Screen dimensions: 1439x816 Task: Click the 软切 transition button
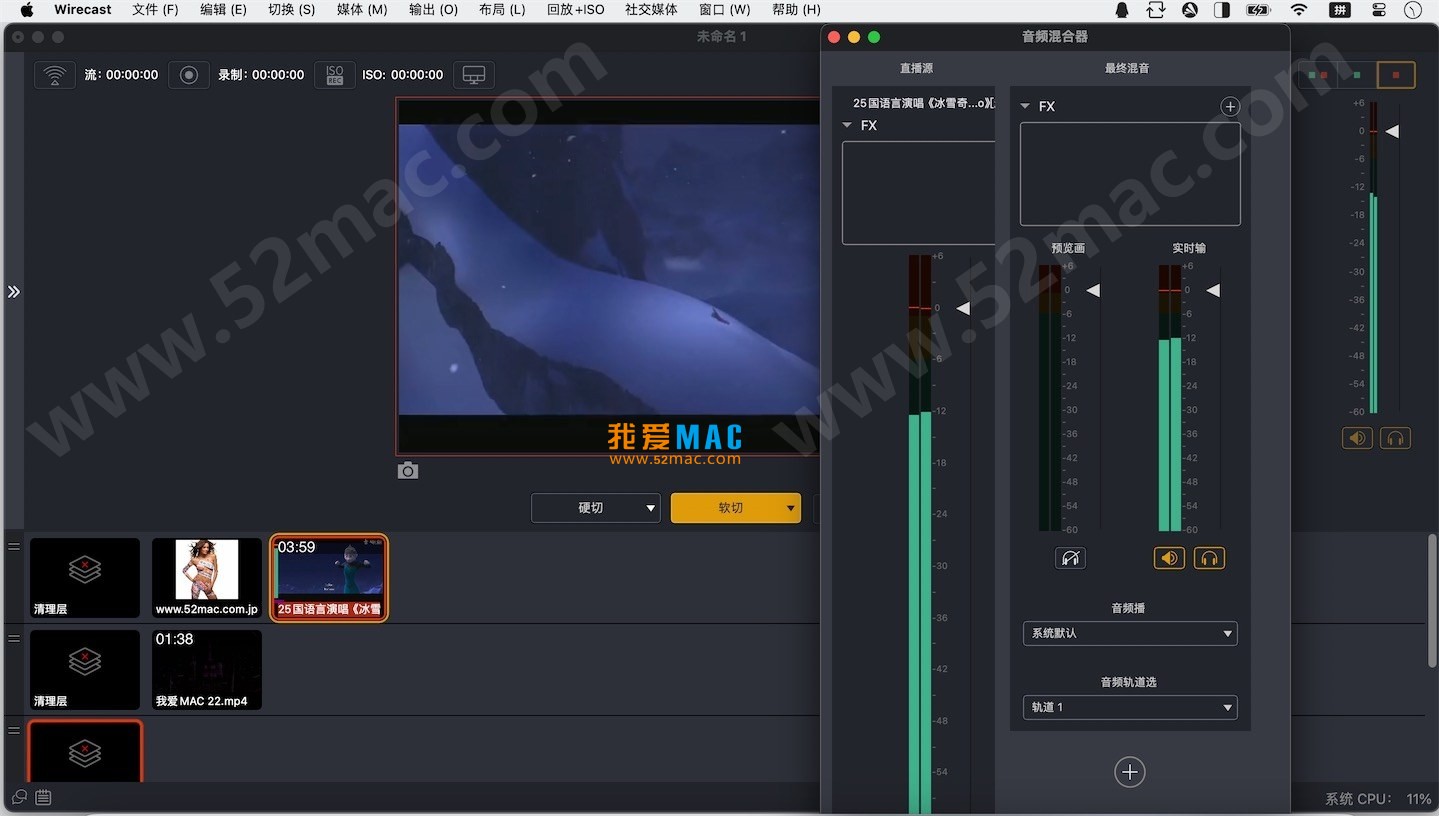[x=729, y=508]
